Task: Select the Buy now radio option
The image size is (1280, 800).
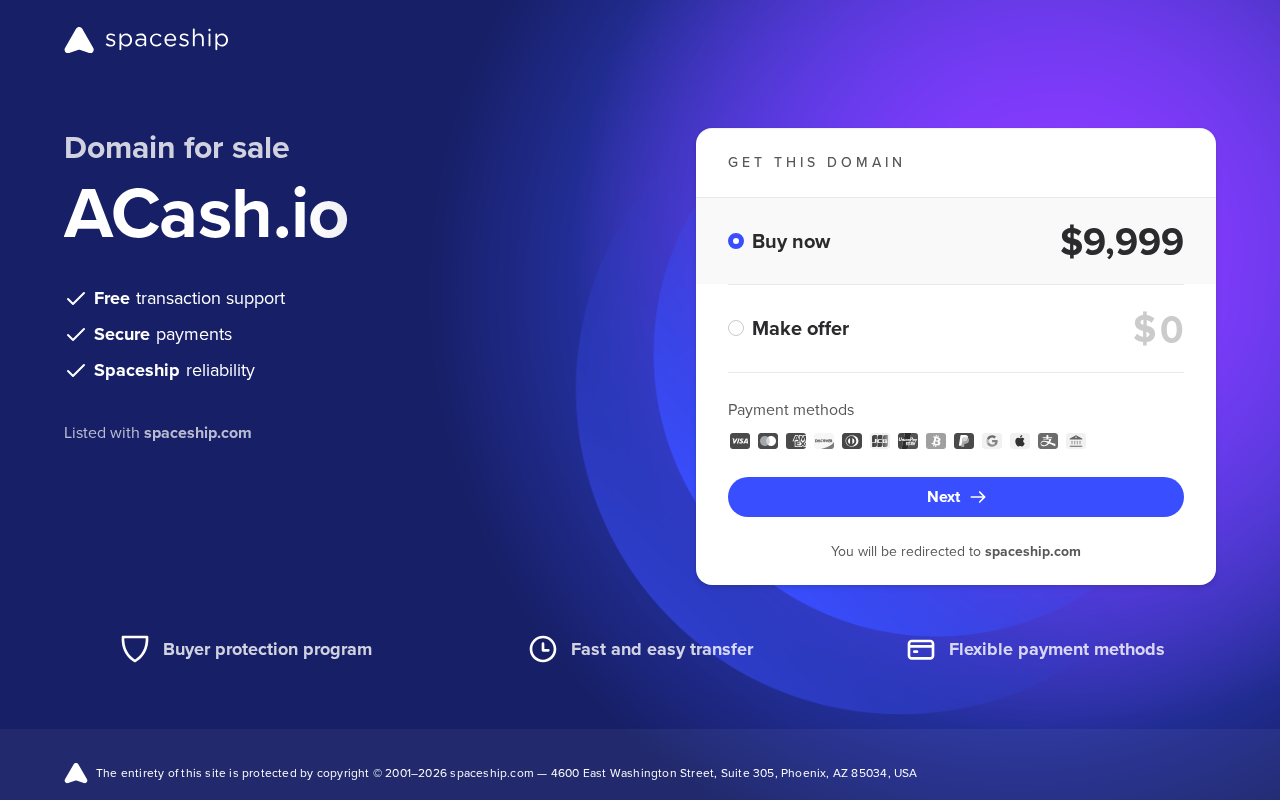Action: point(736,241)
